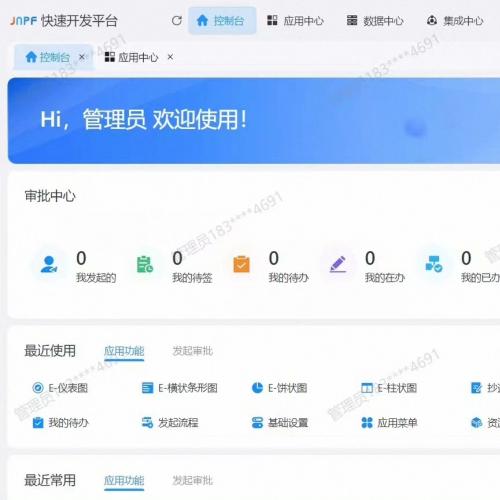Image resolution: width=500 pixels, height=500 pixels.
Task: Open 控制台 in the top navigation
Action: (222, 21)
